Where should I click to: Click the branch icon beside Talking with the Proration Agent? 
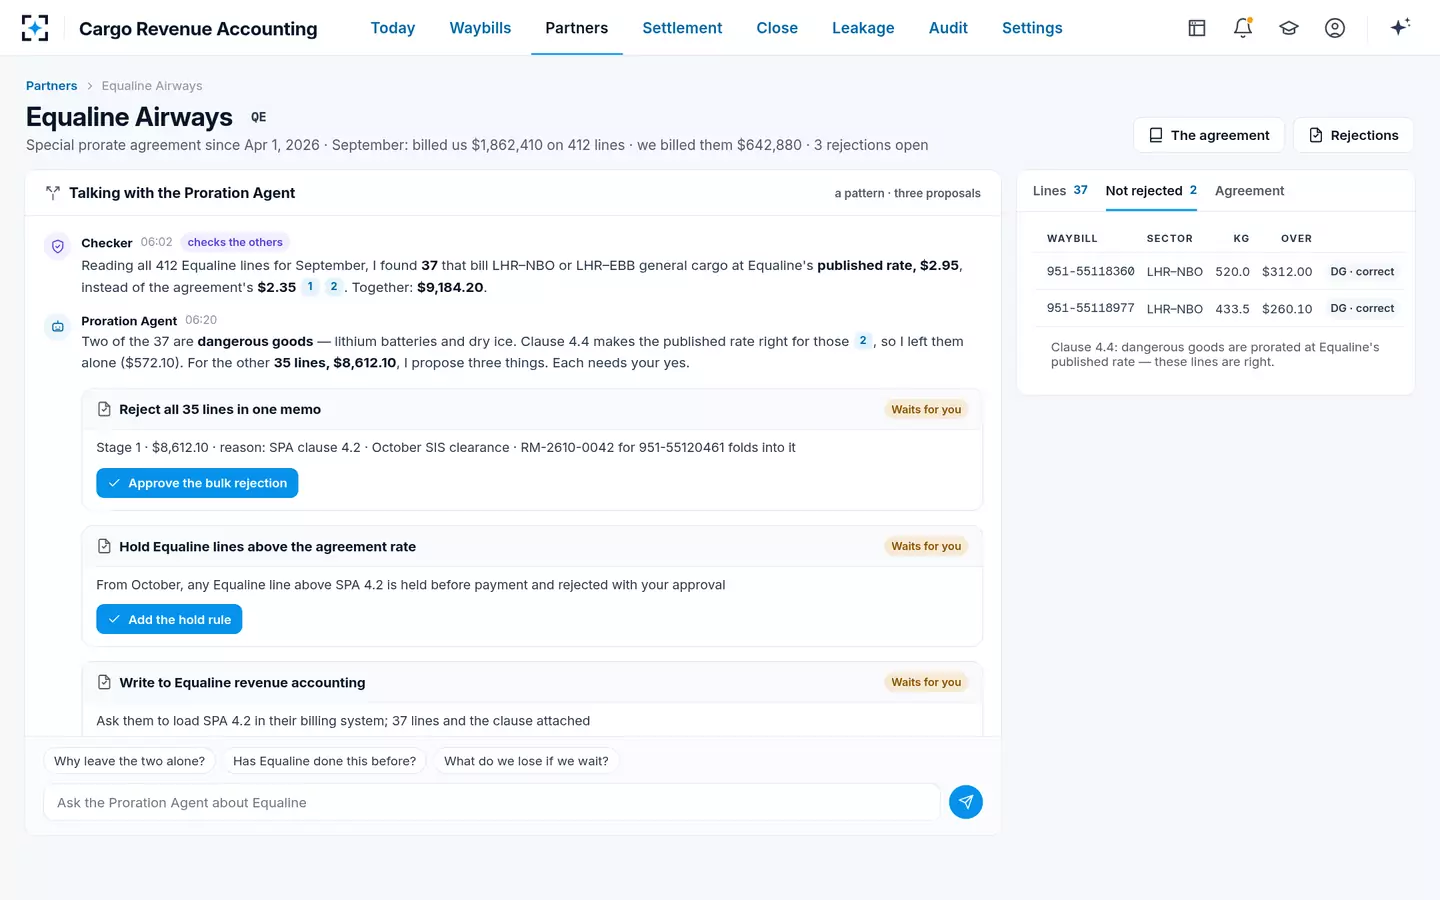[53, 193]
